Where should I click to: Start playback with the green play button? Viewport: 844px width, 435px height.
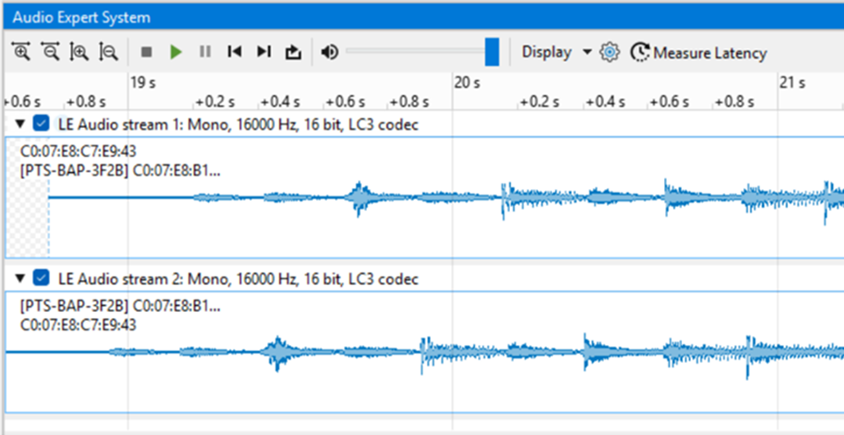click(x=175, y=52)
